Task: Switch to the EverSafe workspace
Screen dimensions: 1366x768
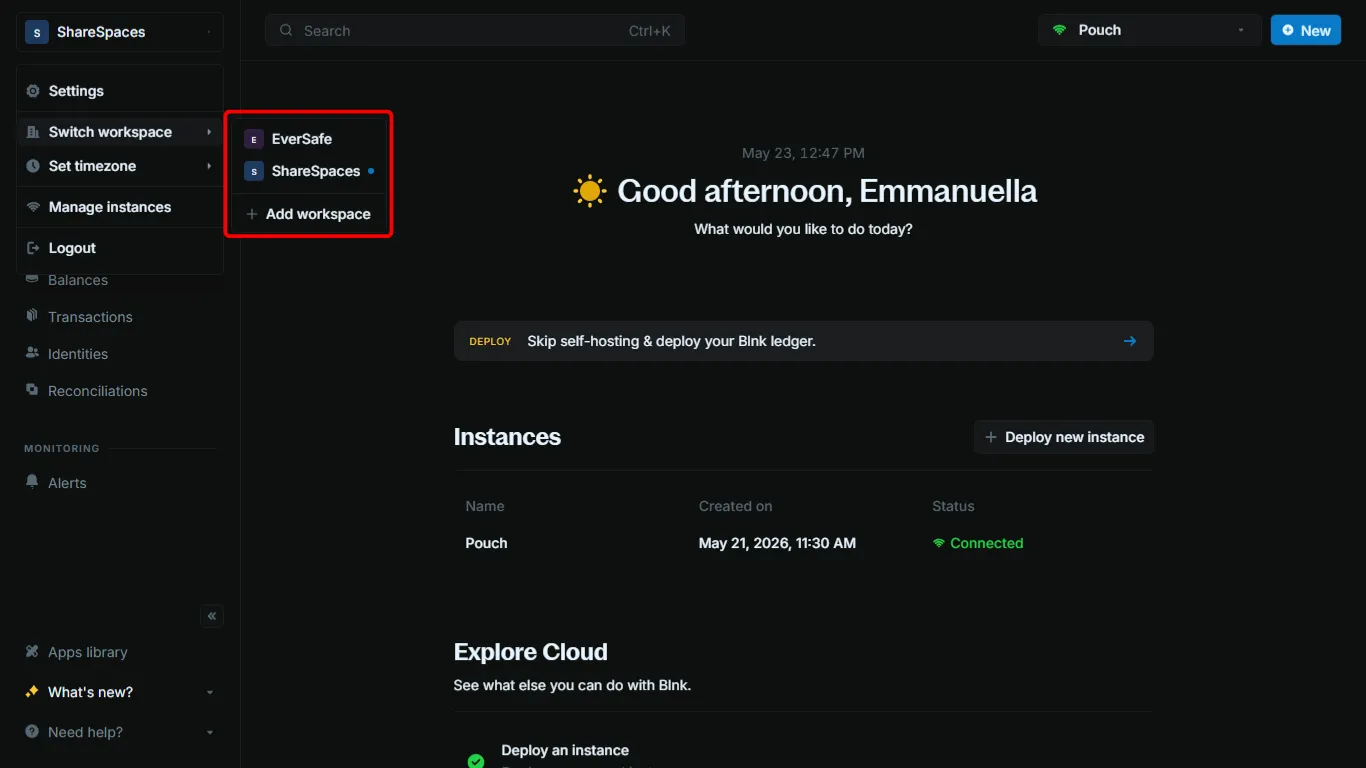Action: (x=308, y=139)
